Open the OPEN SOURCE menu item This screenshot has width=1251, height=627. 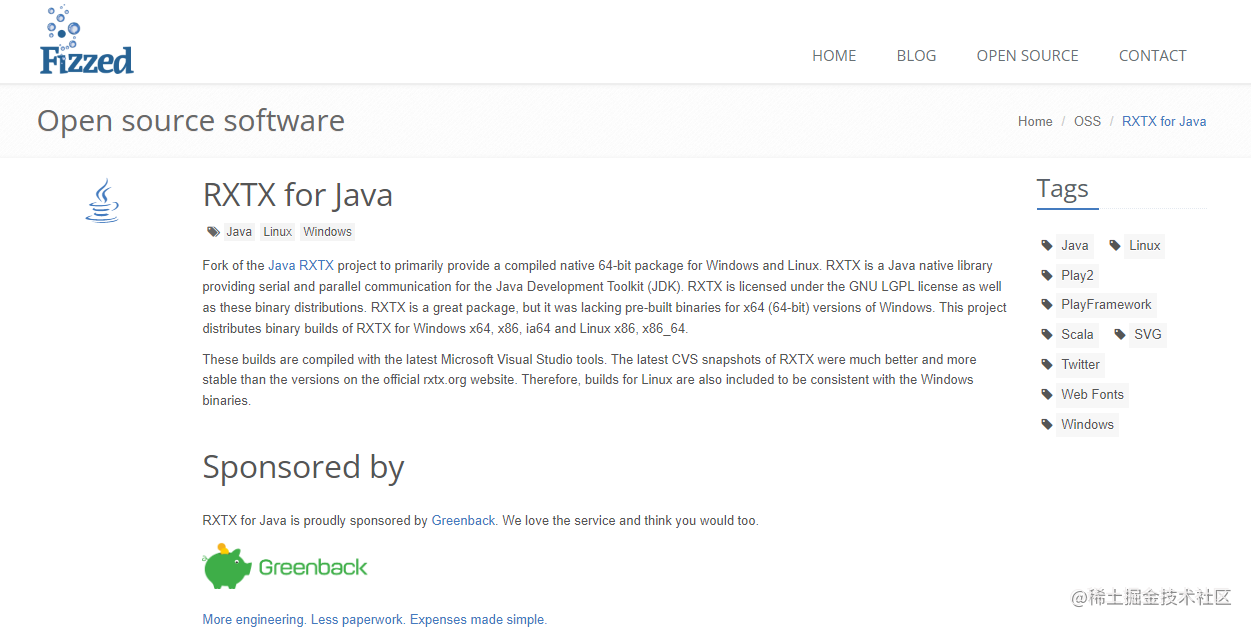tap(1027, 56)
